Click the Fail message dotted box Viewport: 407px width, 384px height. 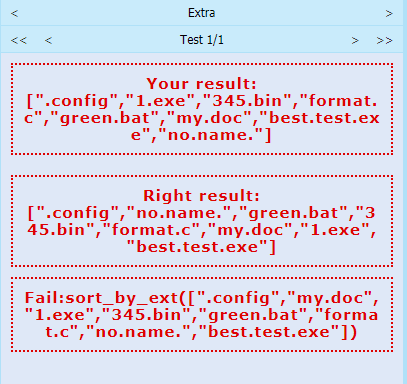click(x=202, y=314)
